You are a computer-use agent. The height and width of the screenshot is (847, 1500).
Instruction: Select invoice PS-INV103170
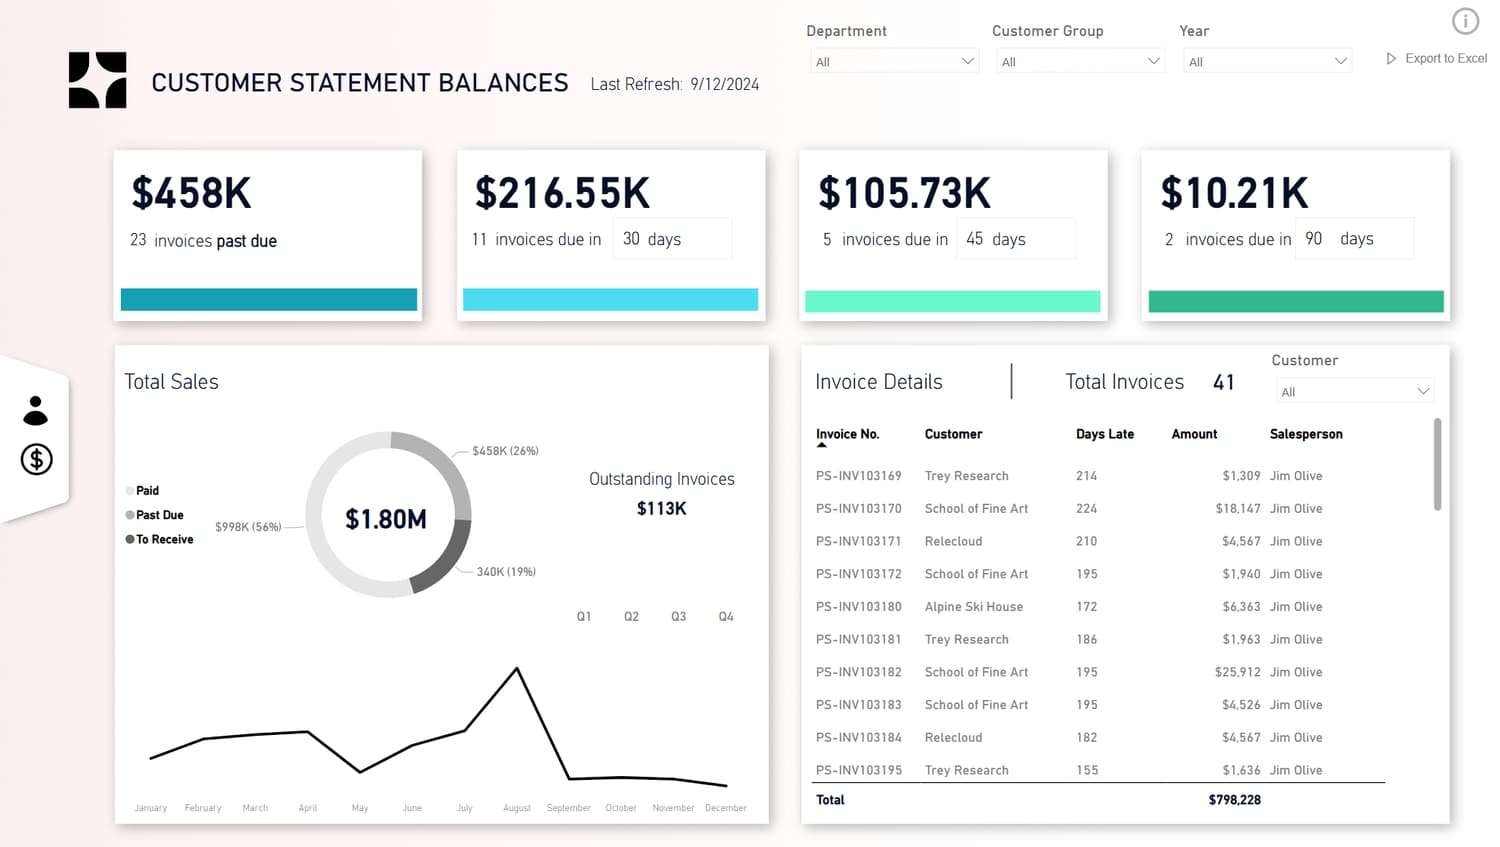(x=859, y=509)
